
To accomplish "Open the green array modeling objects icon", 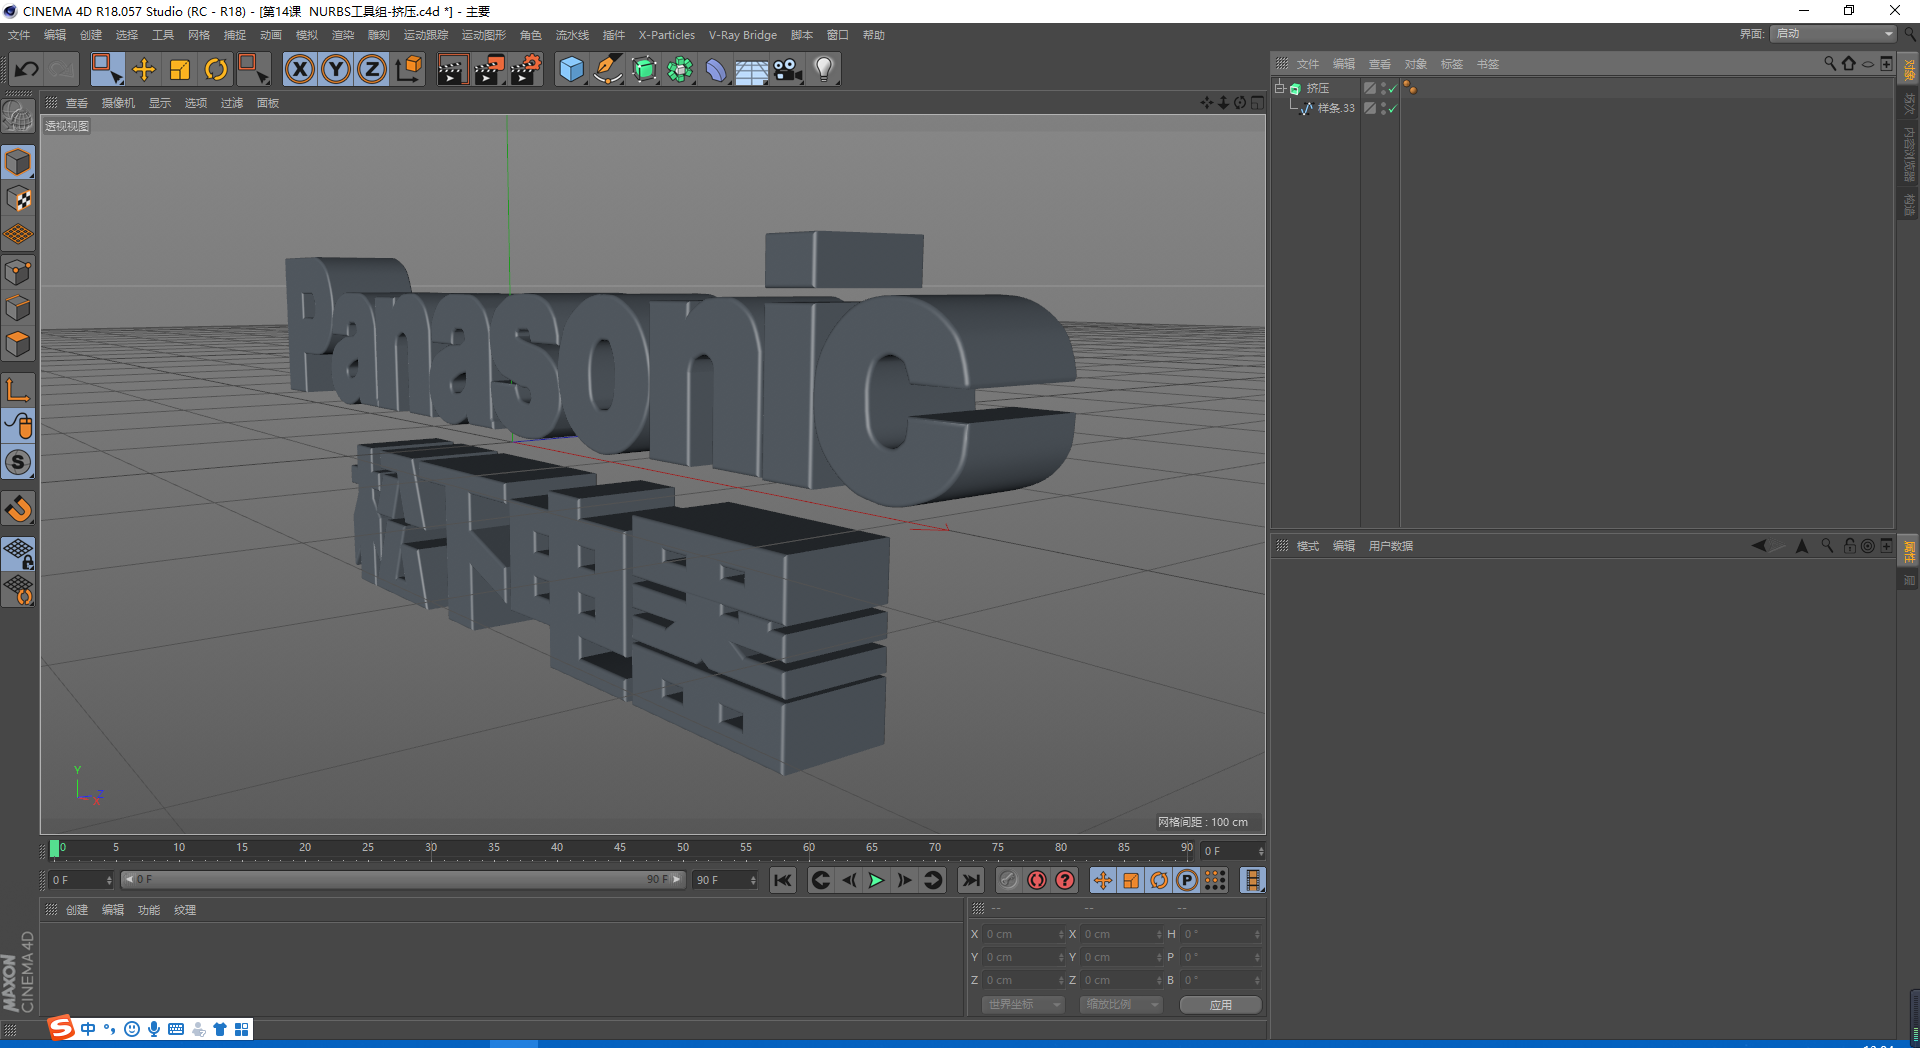I will (681, 69).
